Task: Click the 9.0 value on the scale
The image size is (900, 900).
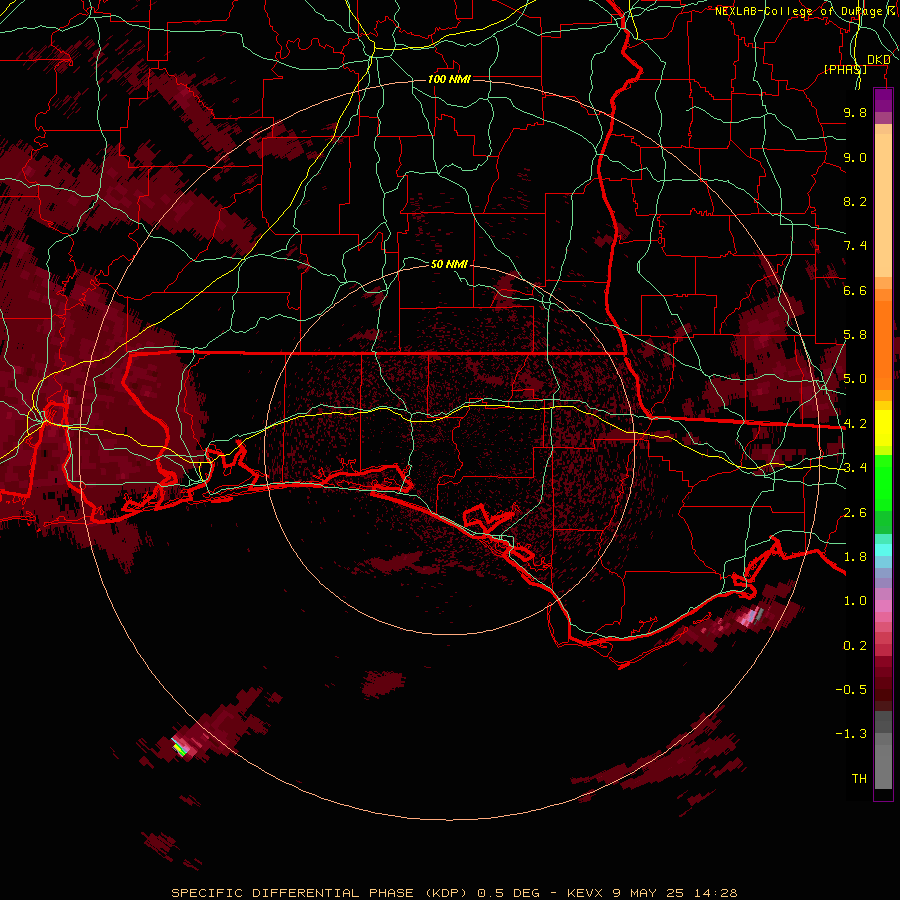Action: [855, 157]
